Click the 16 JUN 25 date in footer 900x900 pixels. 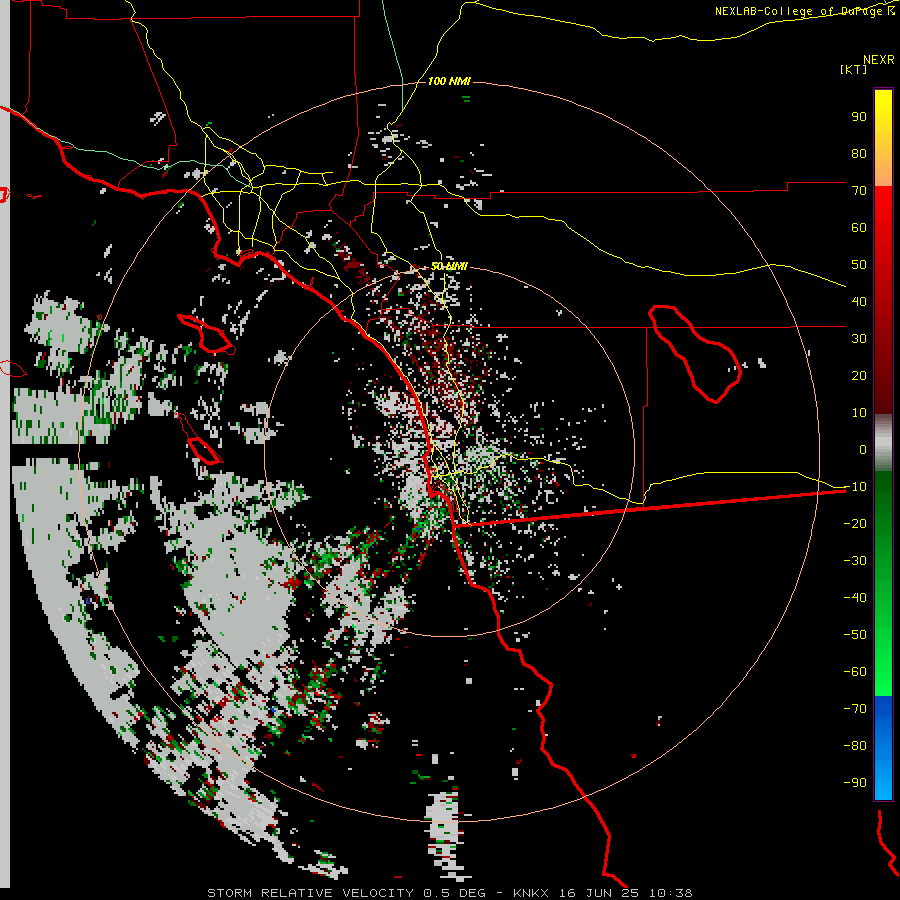pyautogui.click(x=599, y=893)
